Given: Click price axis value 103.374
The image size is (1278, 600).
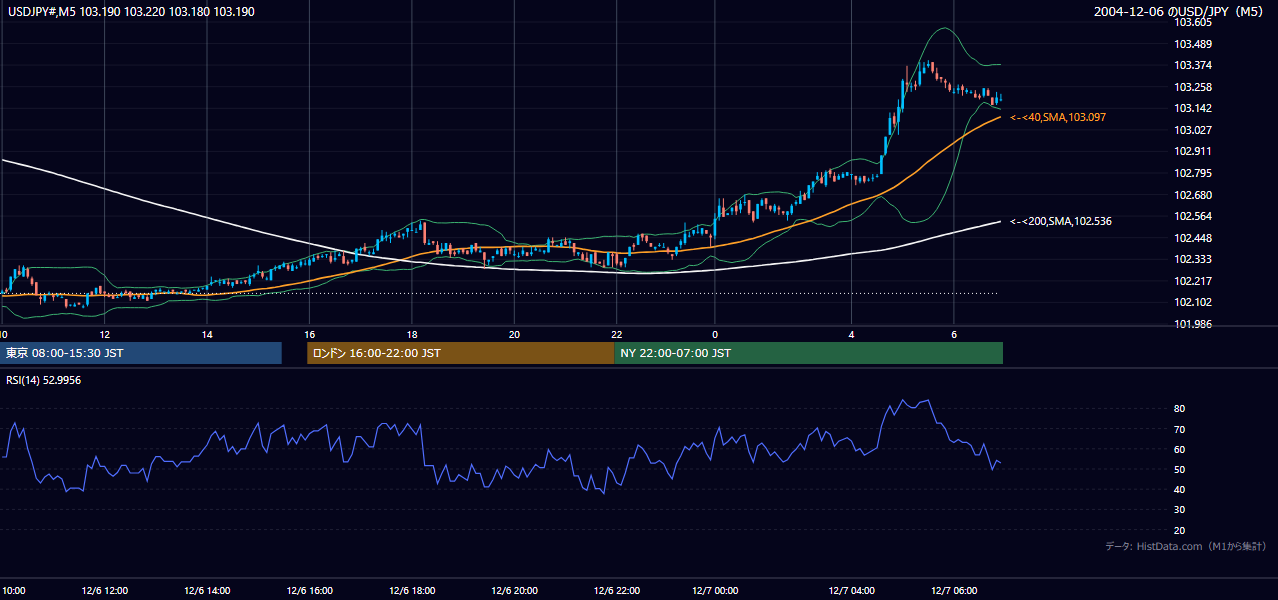Looking at the screenshot, I should coord(1192,65).
